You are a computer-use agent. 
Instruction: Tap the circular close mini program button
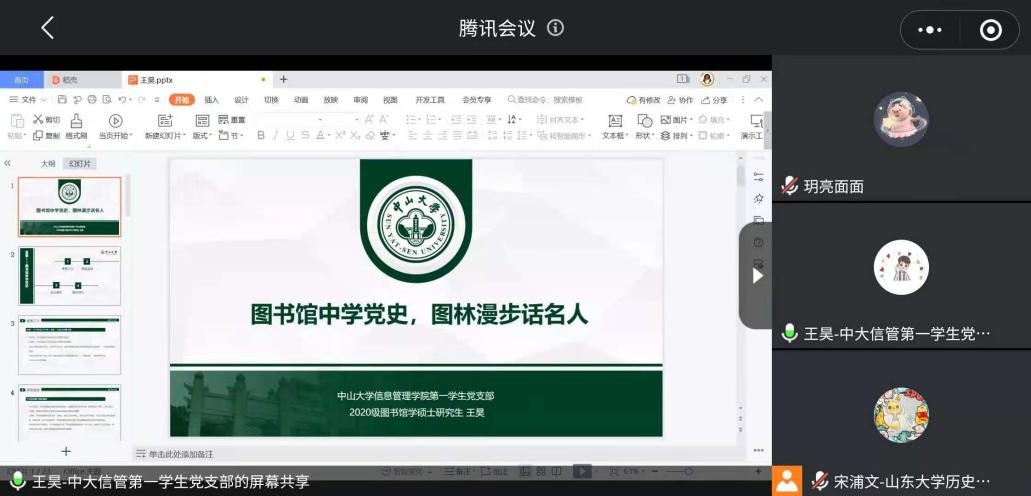point(990,30)
